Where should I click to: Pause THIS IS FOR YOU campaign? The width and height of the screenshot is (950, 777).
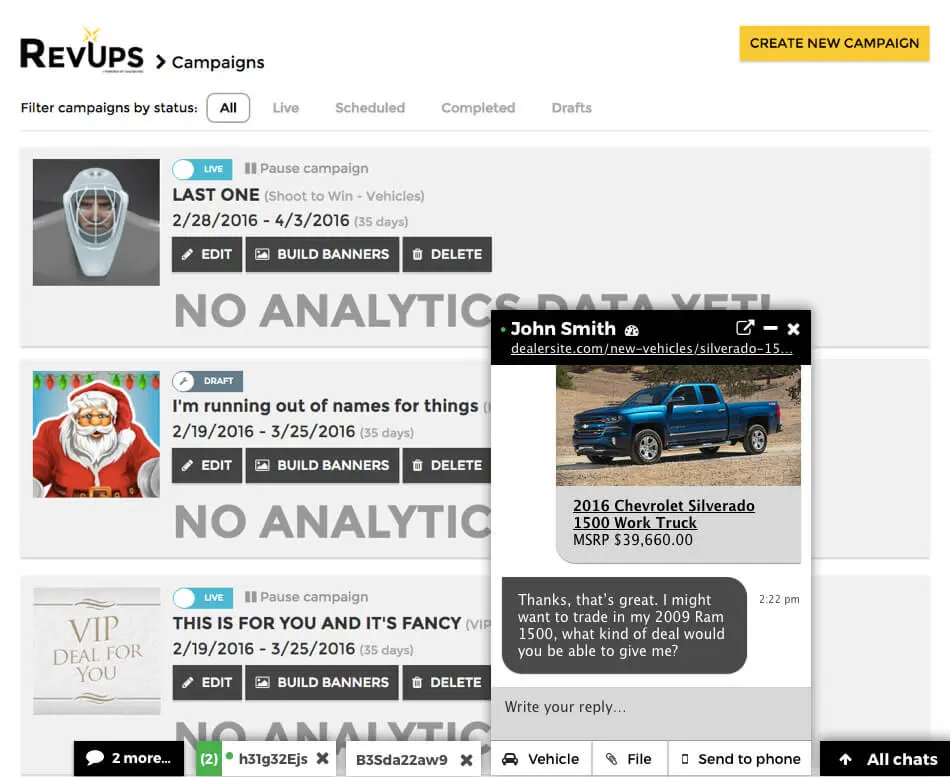click(x=307, y=597)
